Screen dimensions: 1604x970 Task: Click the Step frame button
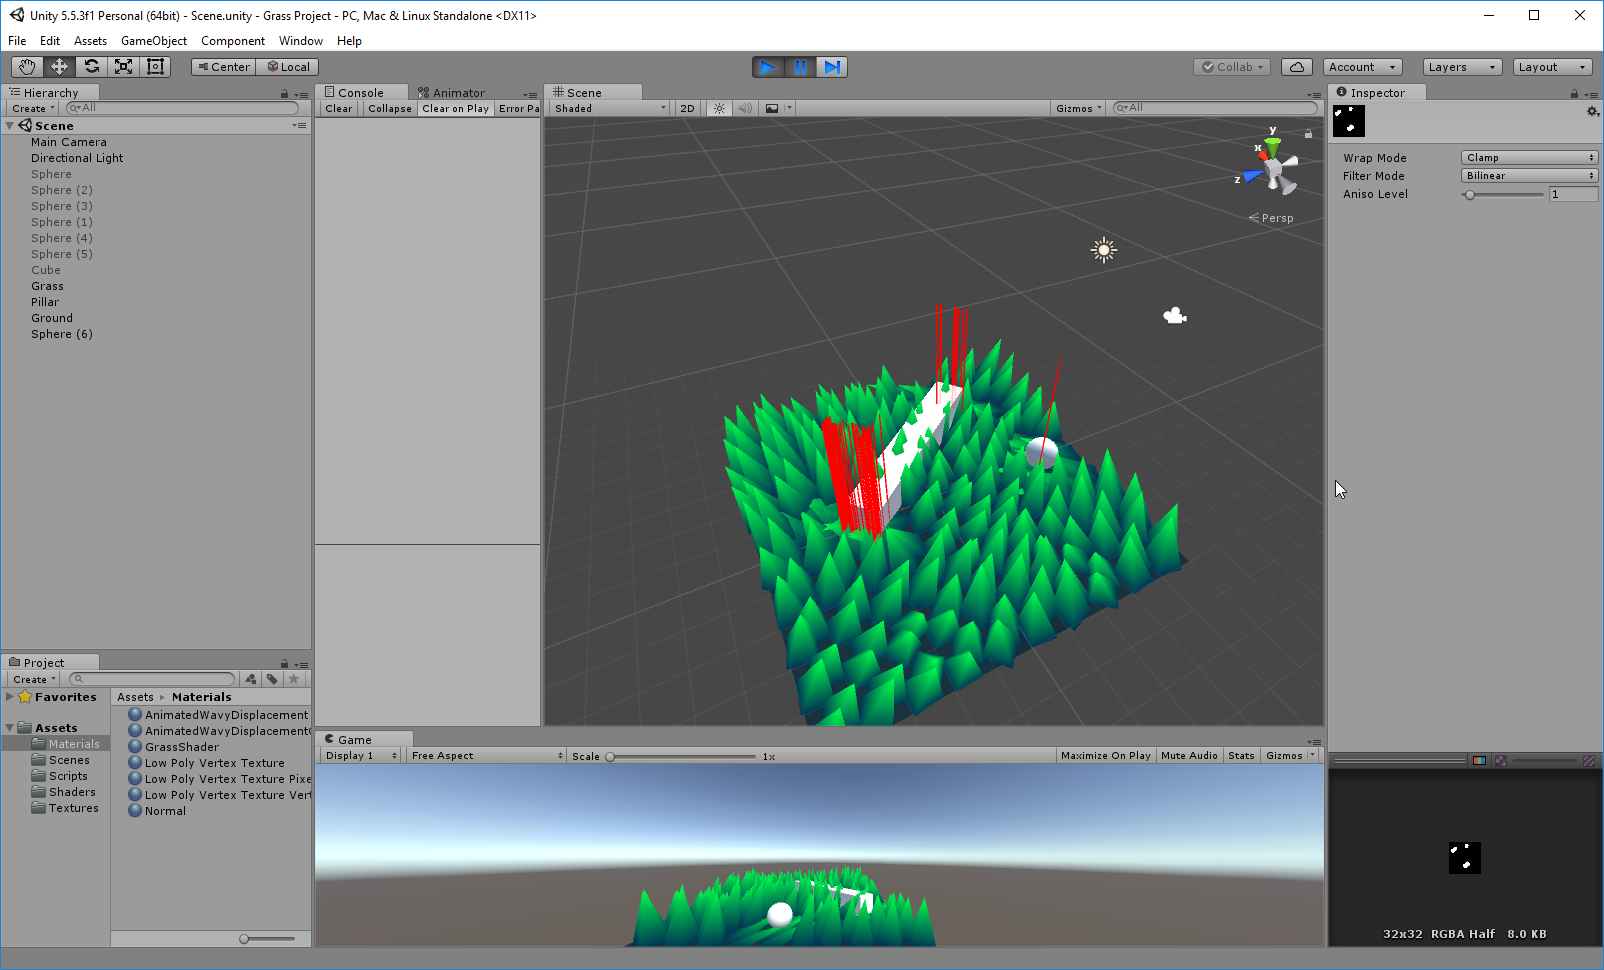(x=832, y=67)
